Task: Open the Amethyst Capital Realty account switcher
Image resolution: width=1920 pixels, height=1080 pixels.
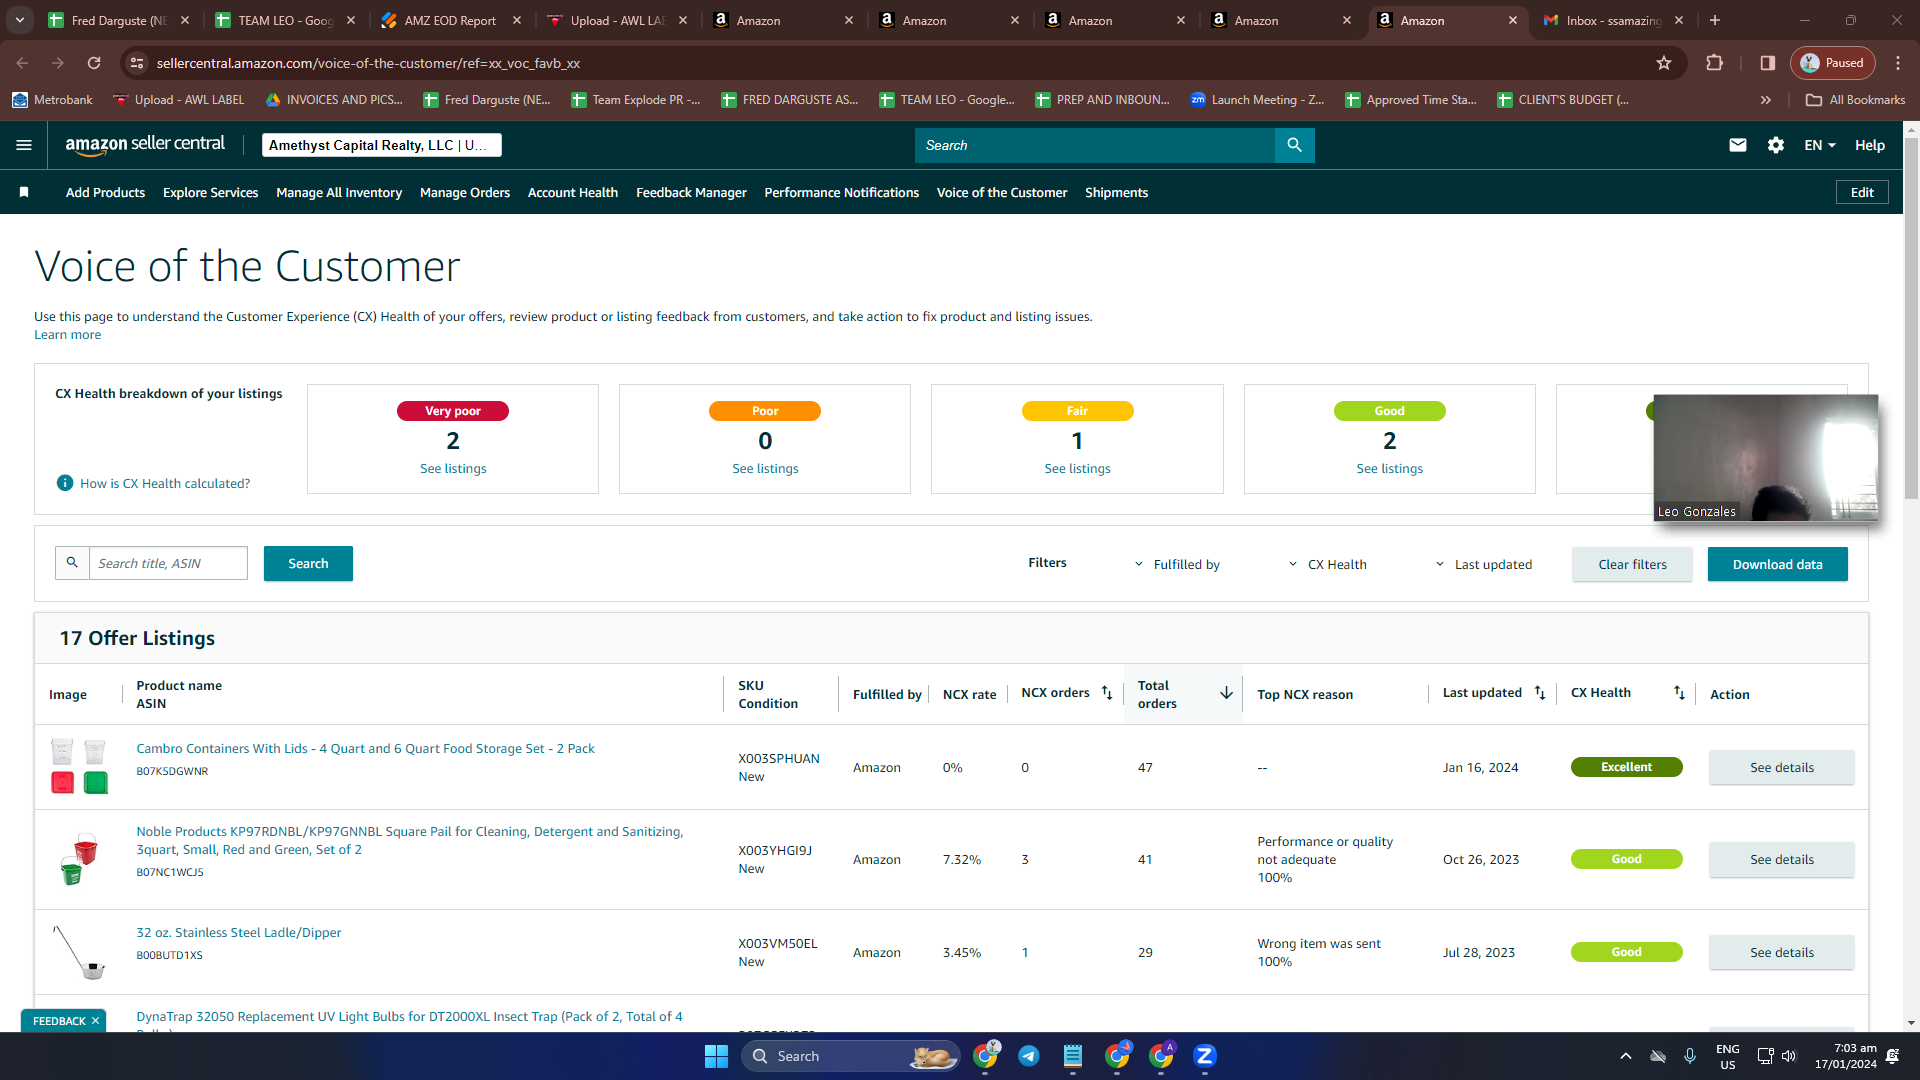Action: click(x=381, y=145)
